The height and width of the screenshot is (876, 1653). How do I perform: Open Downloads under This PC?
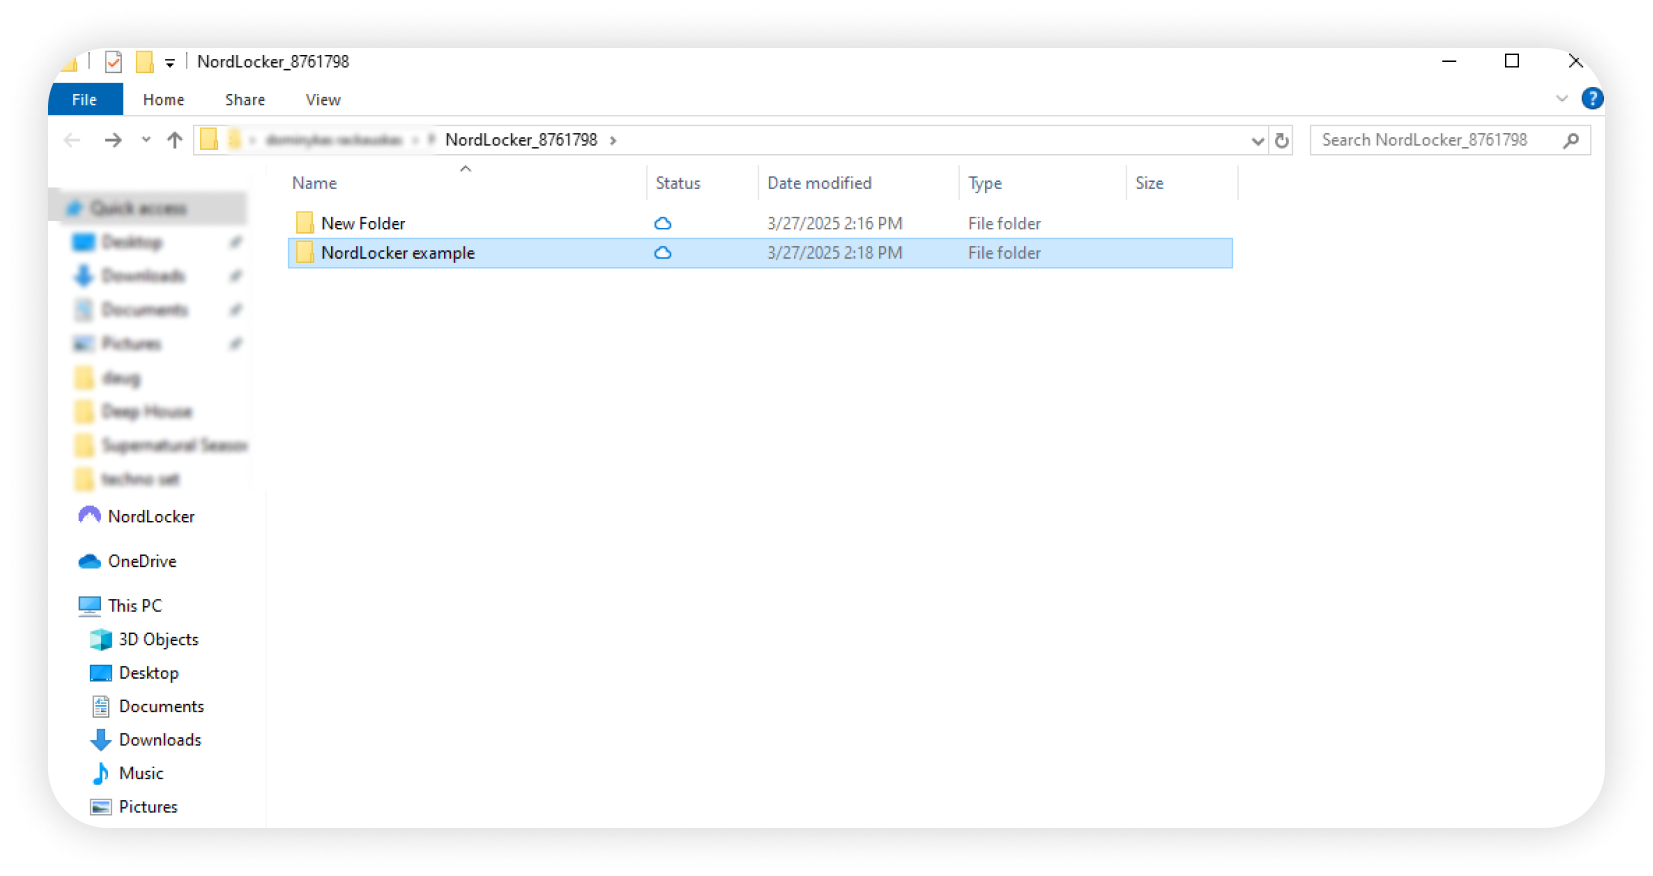click(x=160, y=741)
